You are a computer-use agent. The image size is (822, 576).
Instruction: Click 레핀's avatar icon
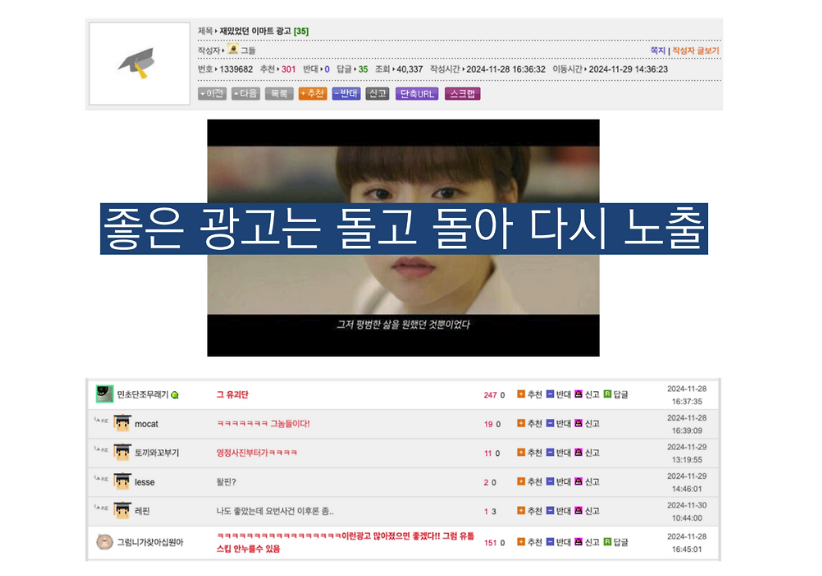[x=122, y=510]
